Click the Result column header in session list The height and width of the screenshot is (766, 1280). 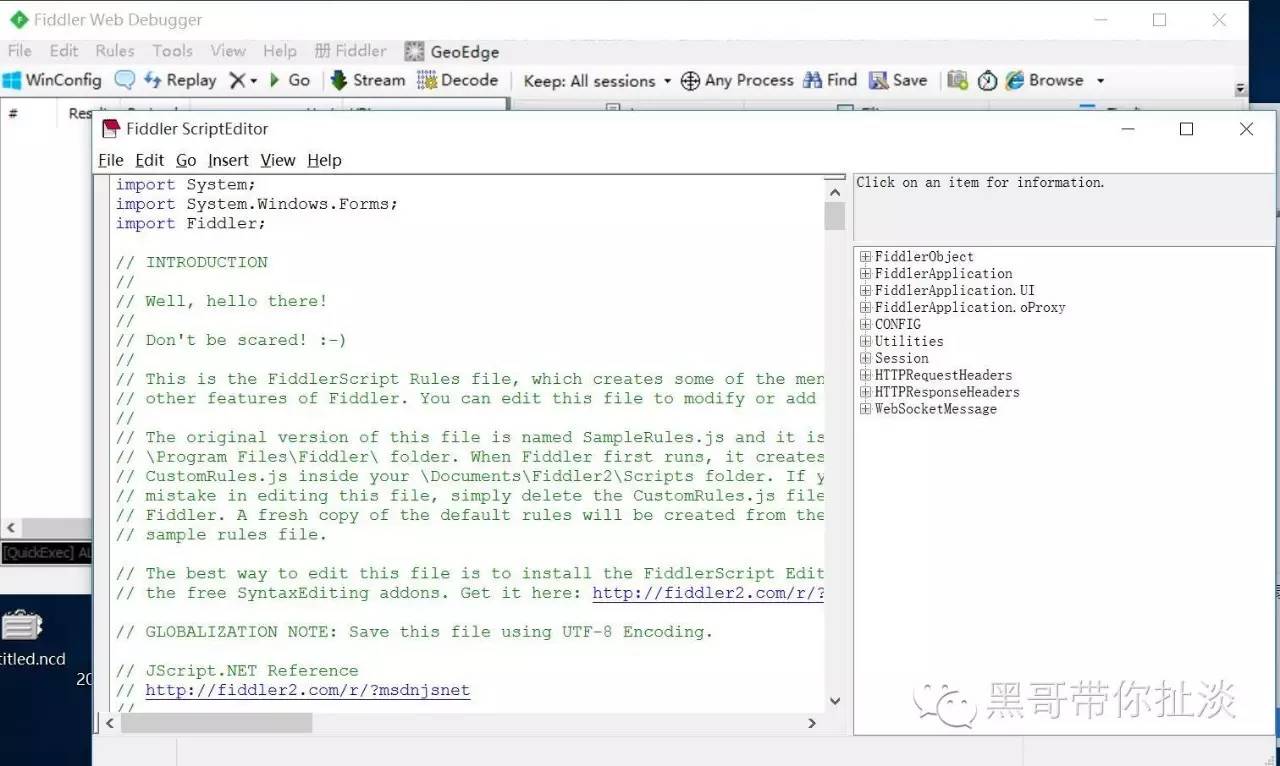tap(78, 113)
